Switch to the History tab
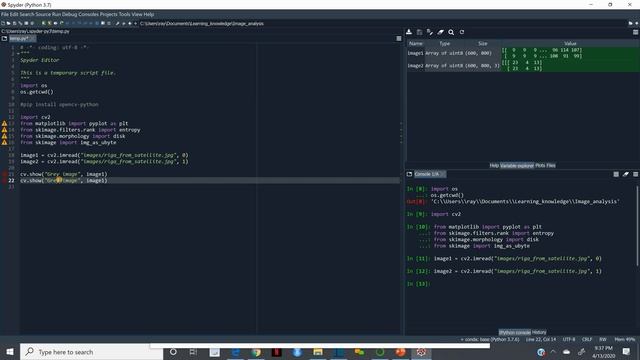 (539, 332)
